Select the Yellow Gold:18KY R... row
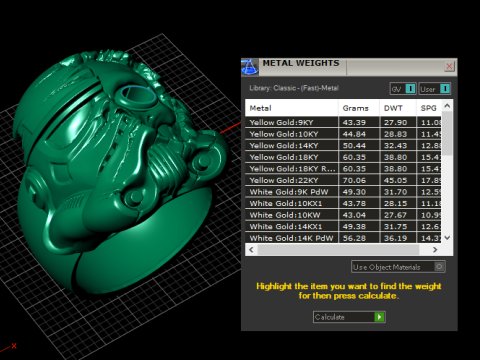This screenshot has width=480, height=360. 343,169
